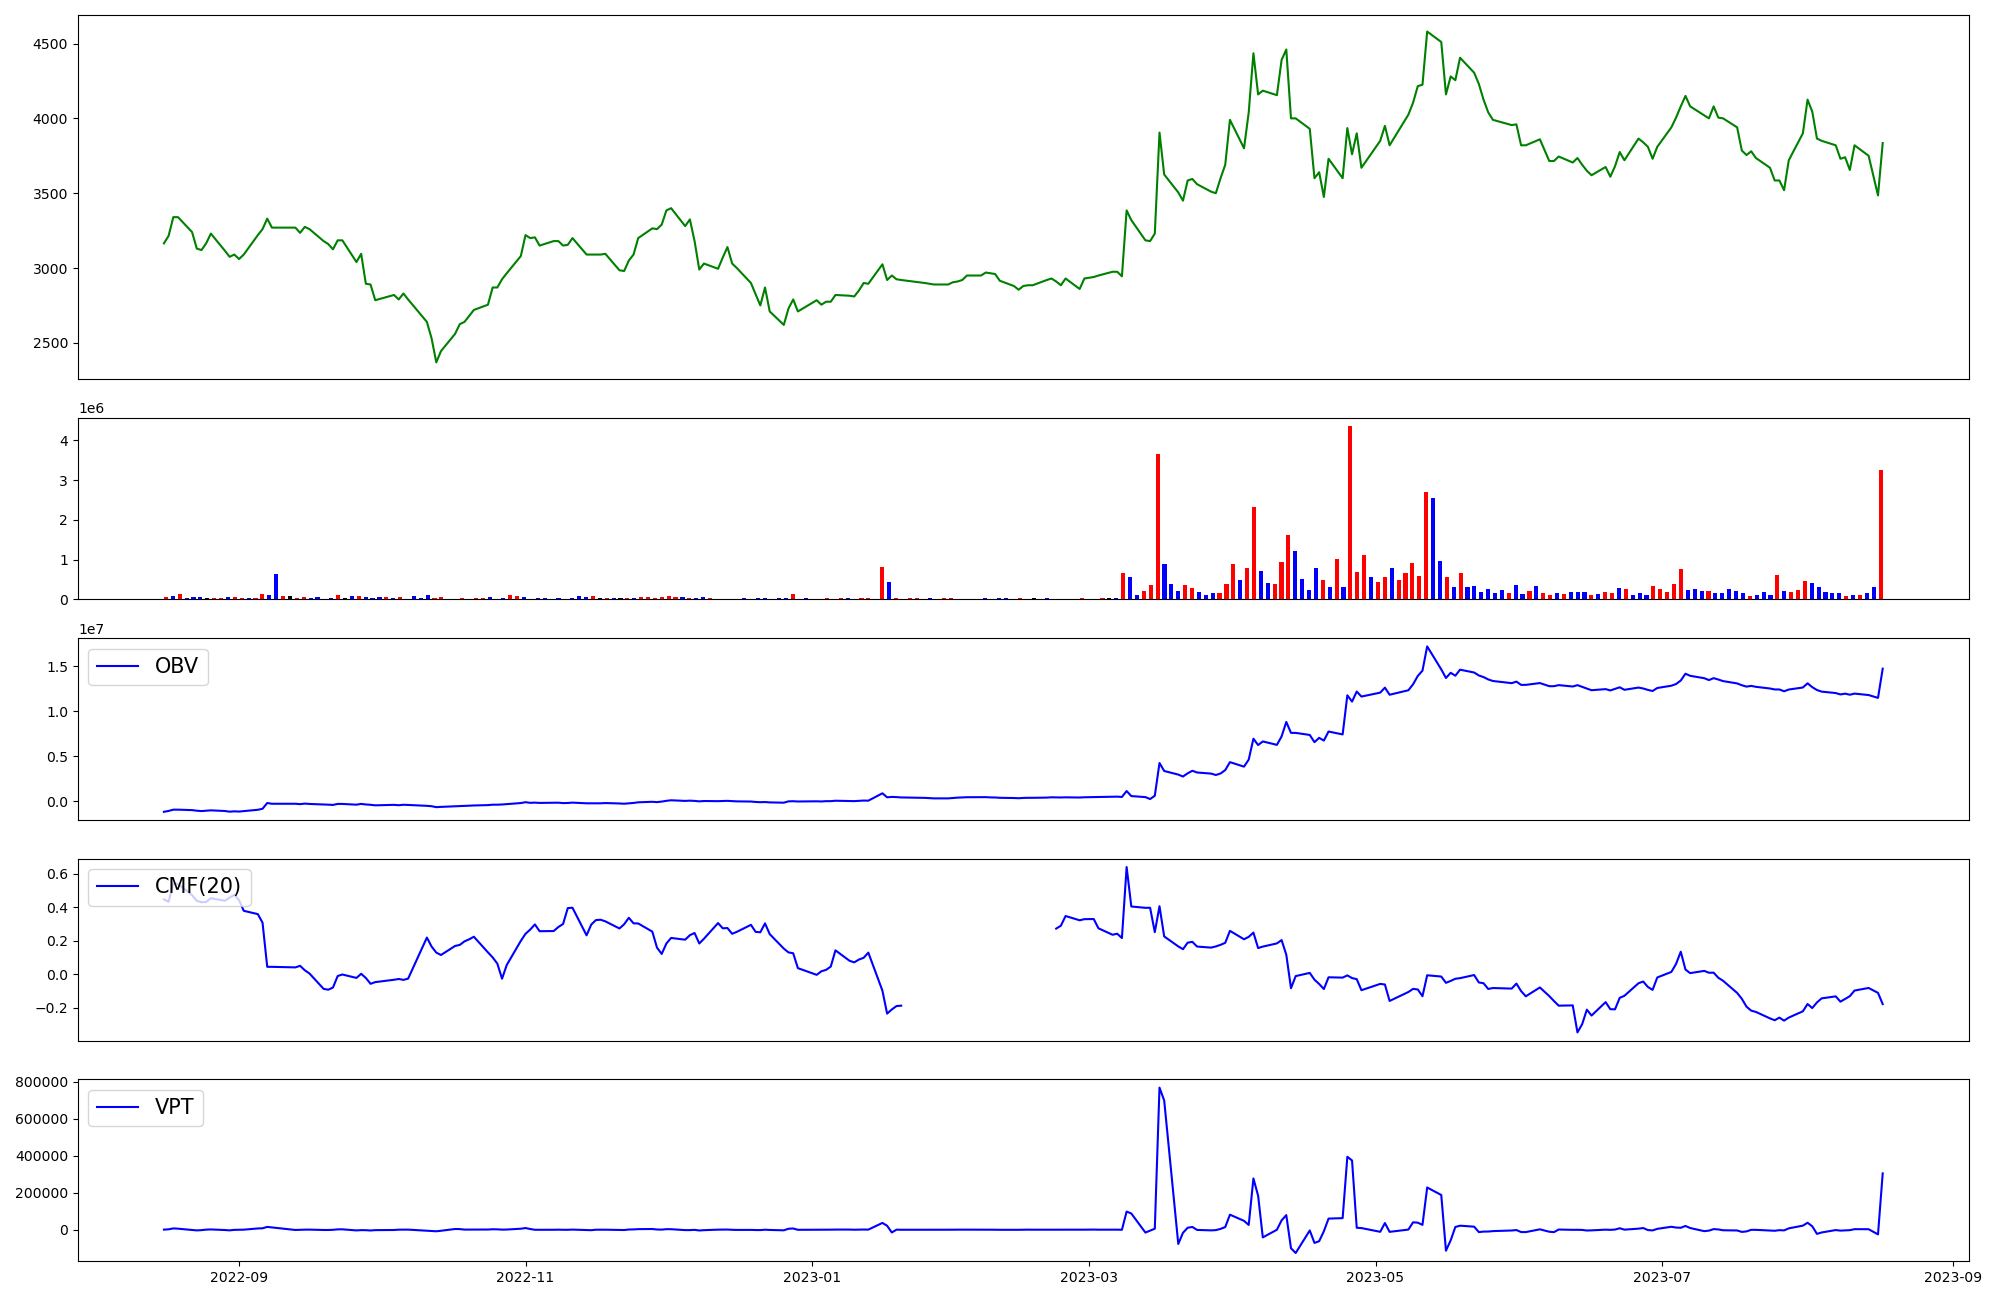The image size is (2000, 1300).
Task: Click the 2023-03 x-axis date label
Action: pos(1088,1277)
